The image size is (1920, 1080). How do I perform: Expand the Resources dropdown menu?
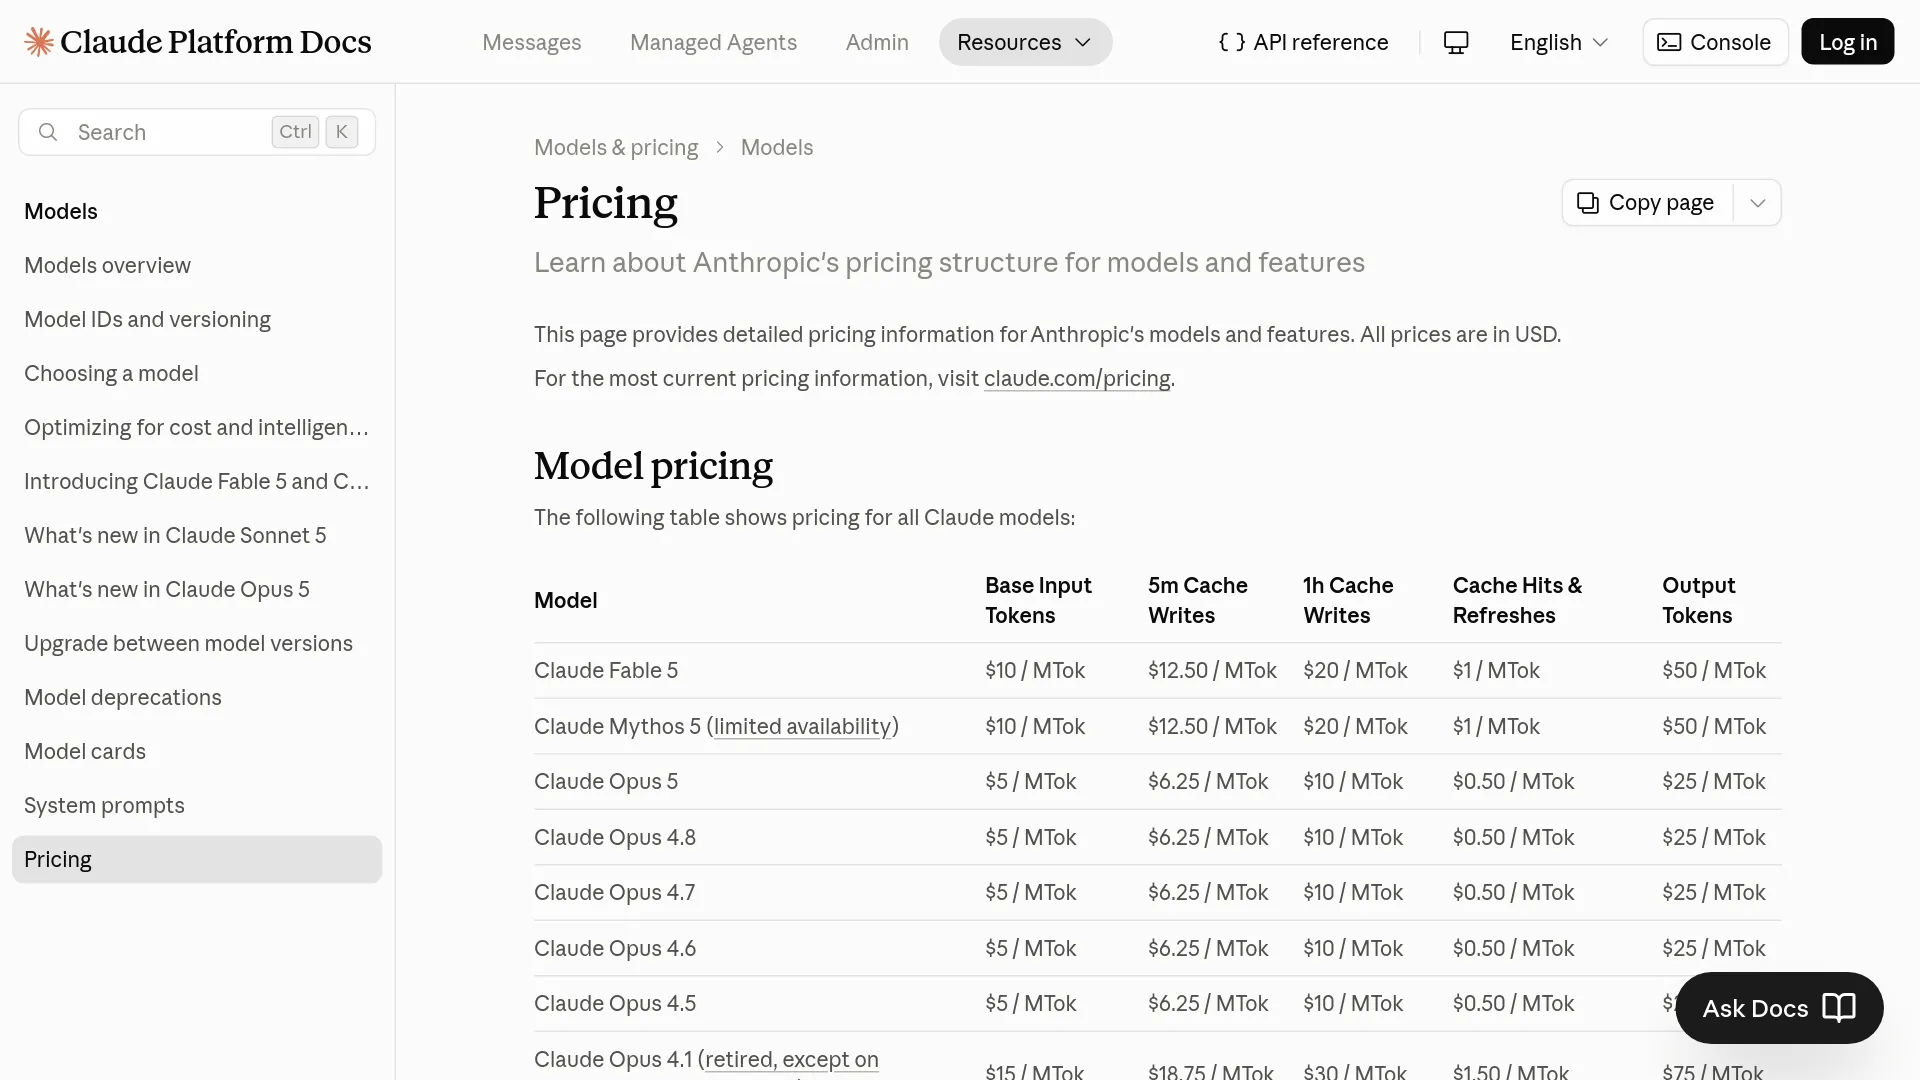point(1025,42)
